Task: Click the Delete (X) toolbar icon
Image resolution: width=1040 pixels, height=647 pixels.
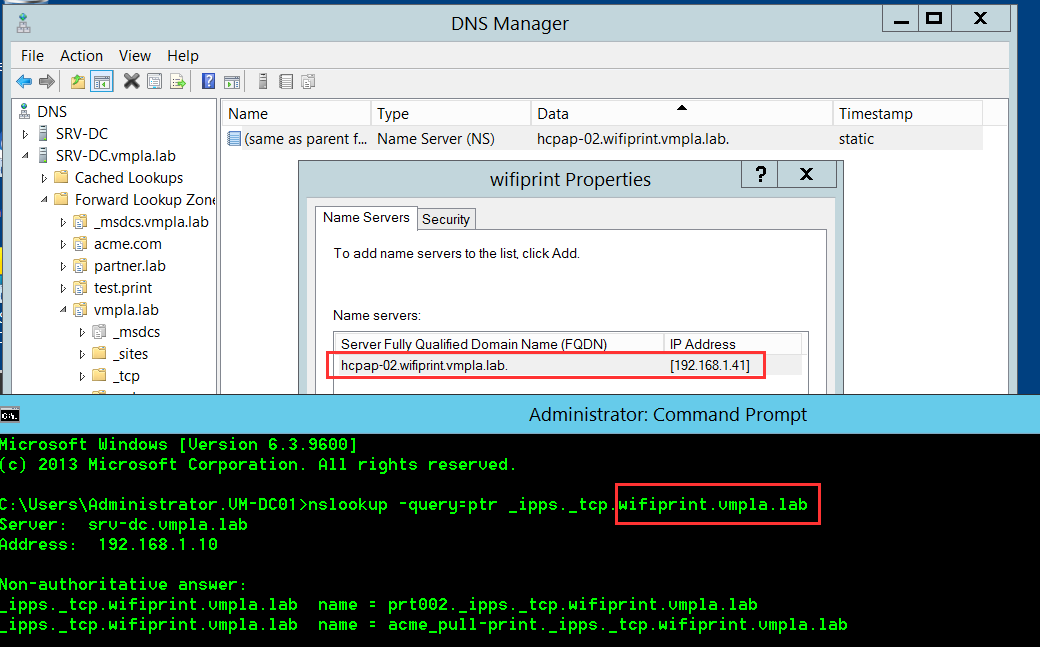Action: [x=131, y=82]
